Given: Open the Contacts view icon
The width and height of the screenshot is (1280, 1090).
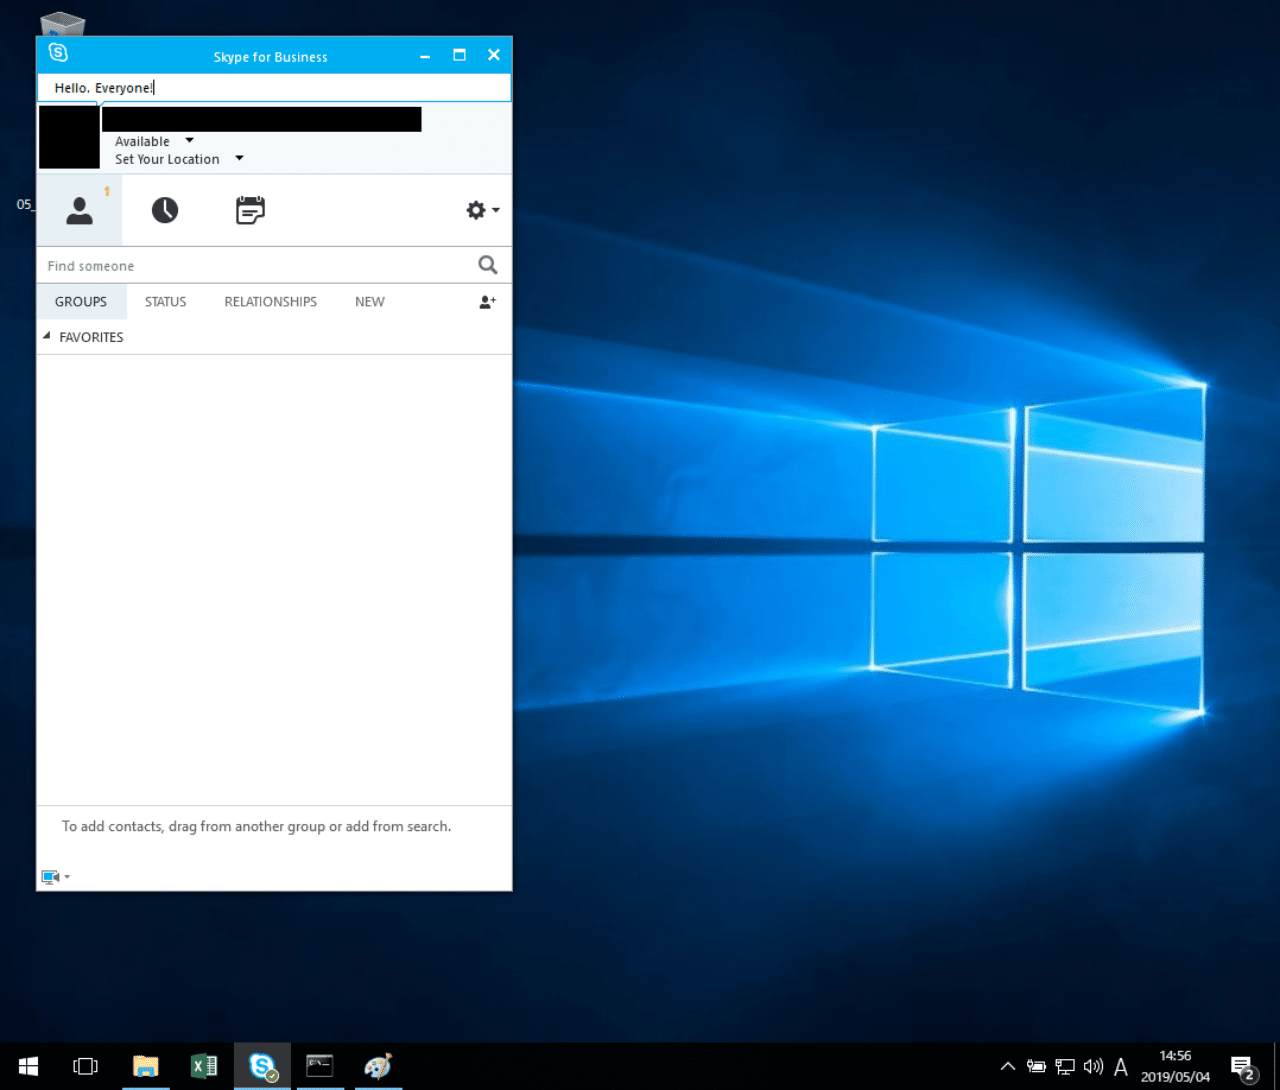Looking at the screenshot, I should click(x=80, y=211).
